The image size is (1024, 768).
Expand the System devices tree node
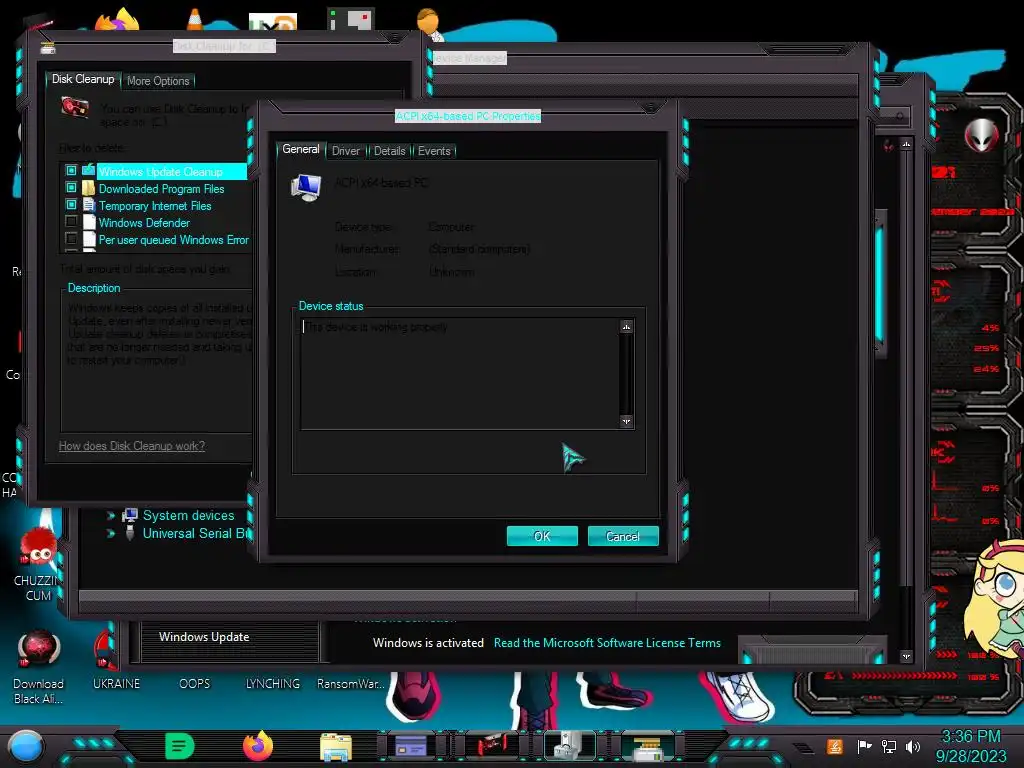coord(110,516)
